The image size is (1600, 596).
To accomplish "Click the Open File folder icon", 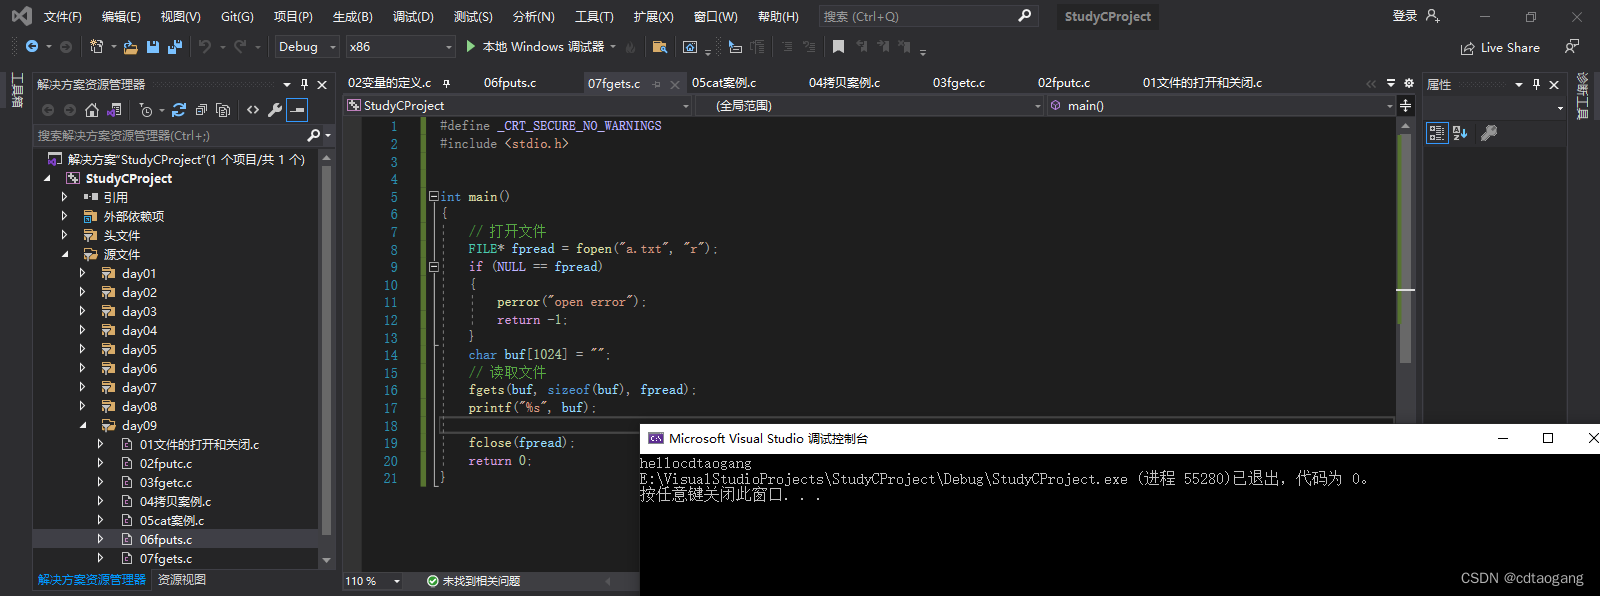I will [130, 47].
